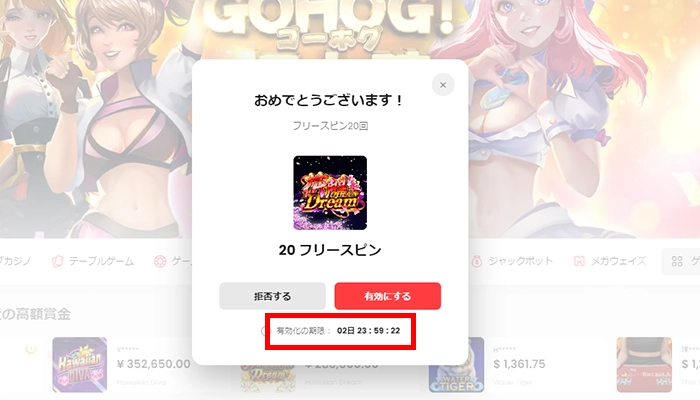Open the Baccarat game thumbnail on the right
The image size is (700, 400).
click(x=644, y=365)
